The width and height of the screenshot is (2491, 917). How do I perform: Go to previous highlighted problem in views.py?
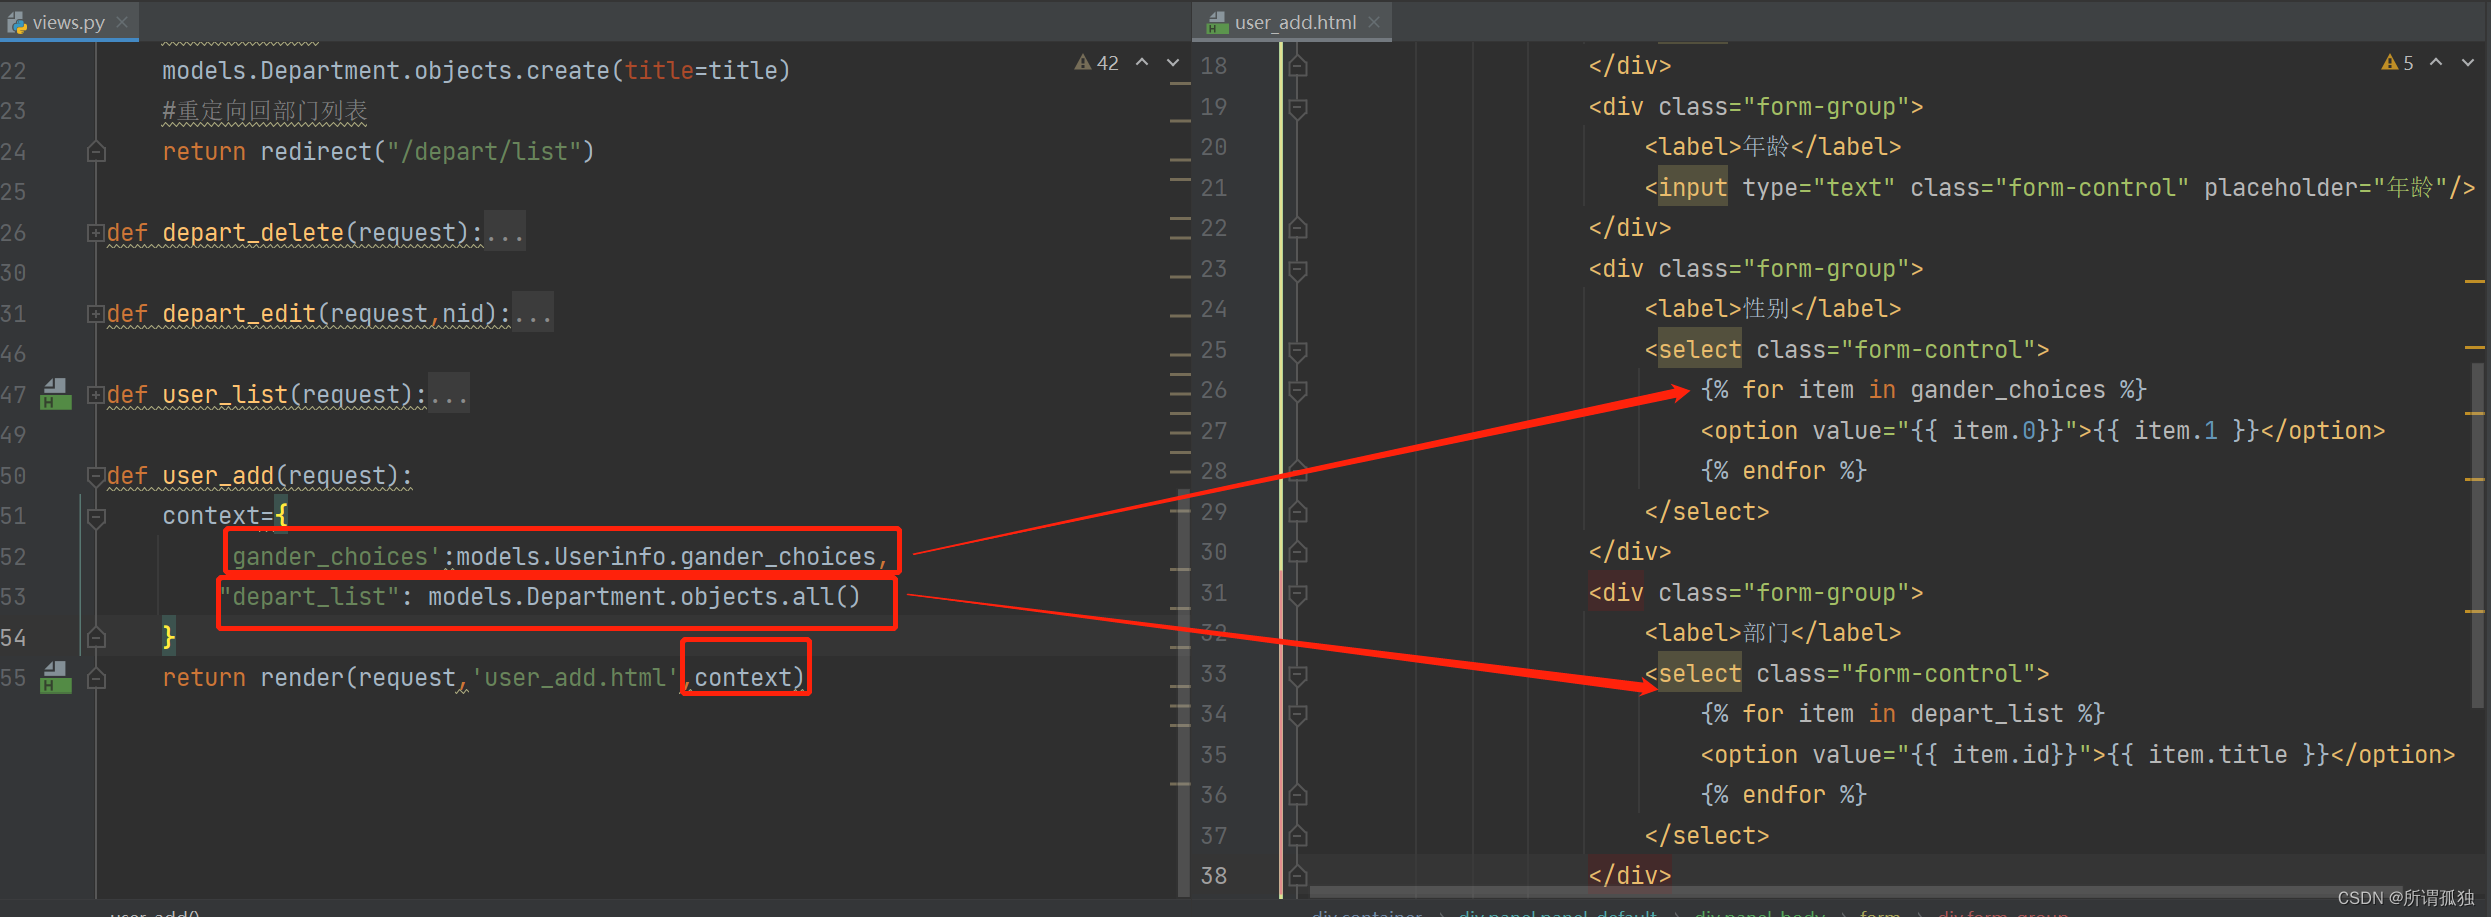(1142, 63)
